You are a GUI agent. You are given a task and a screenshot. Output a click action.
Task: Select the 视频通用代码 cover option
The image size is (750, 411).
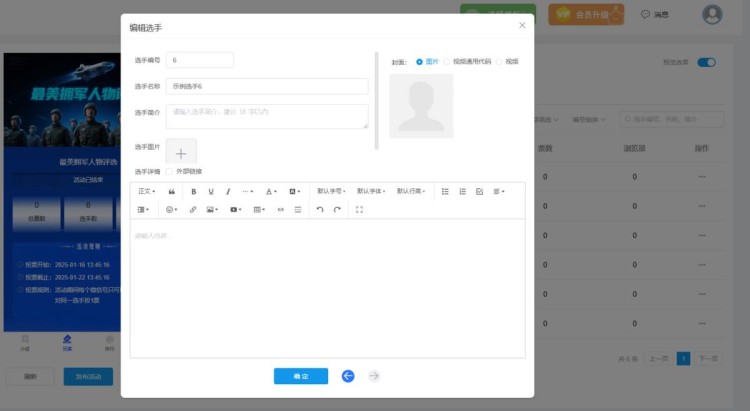447,62
